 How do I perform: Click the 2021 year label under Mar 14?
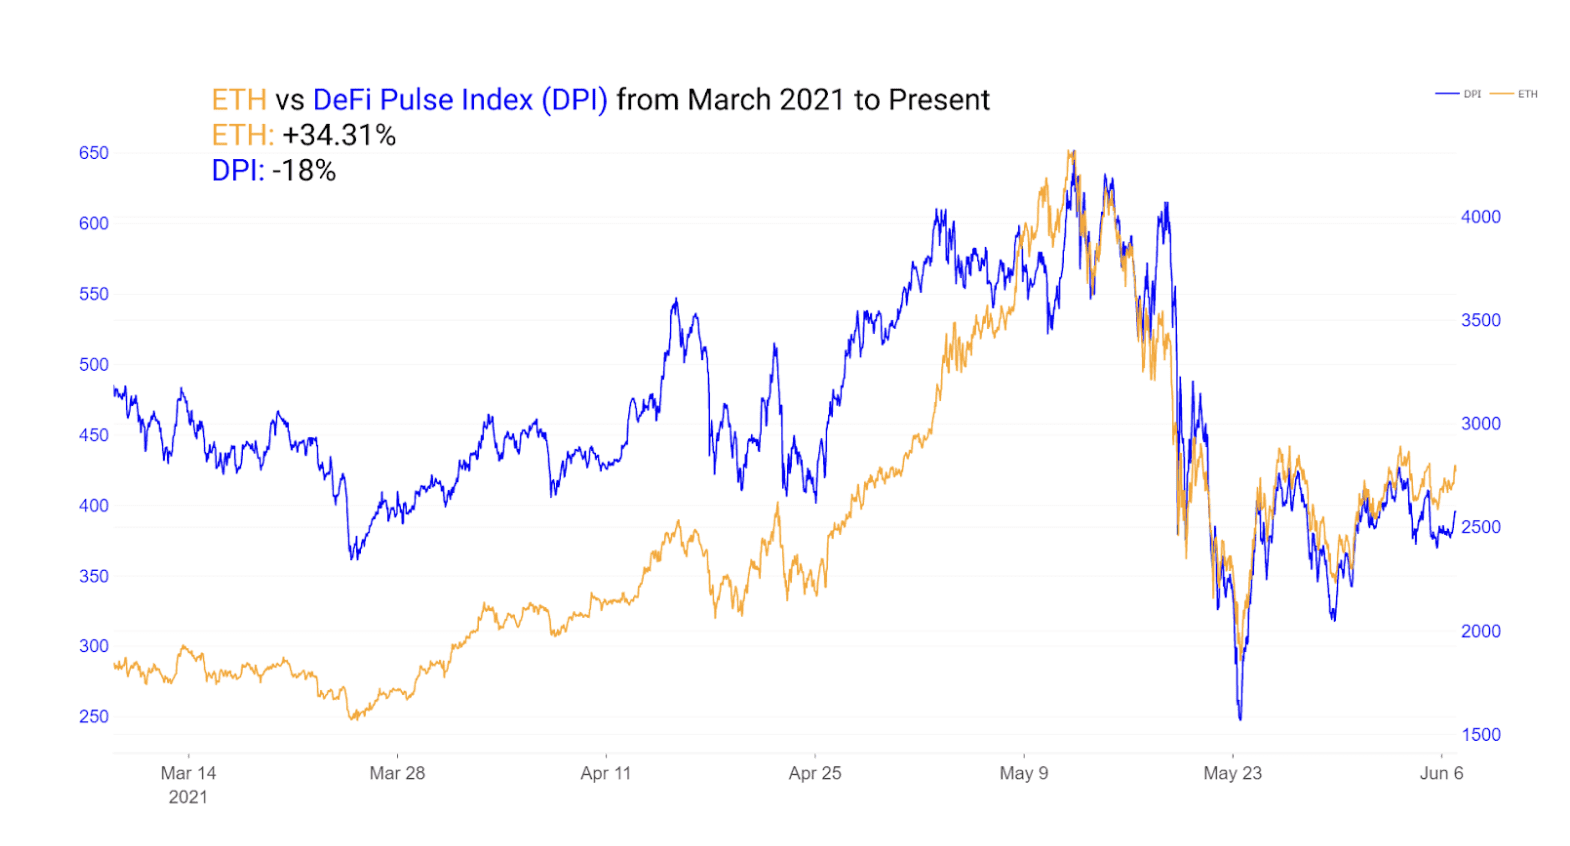(188, 797)
